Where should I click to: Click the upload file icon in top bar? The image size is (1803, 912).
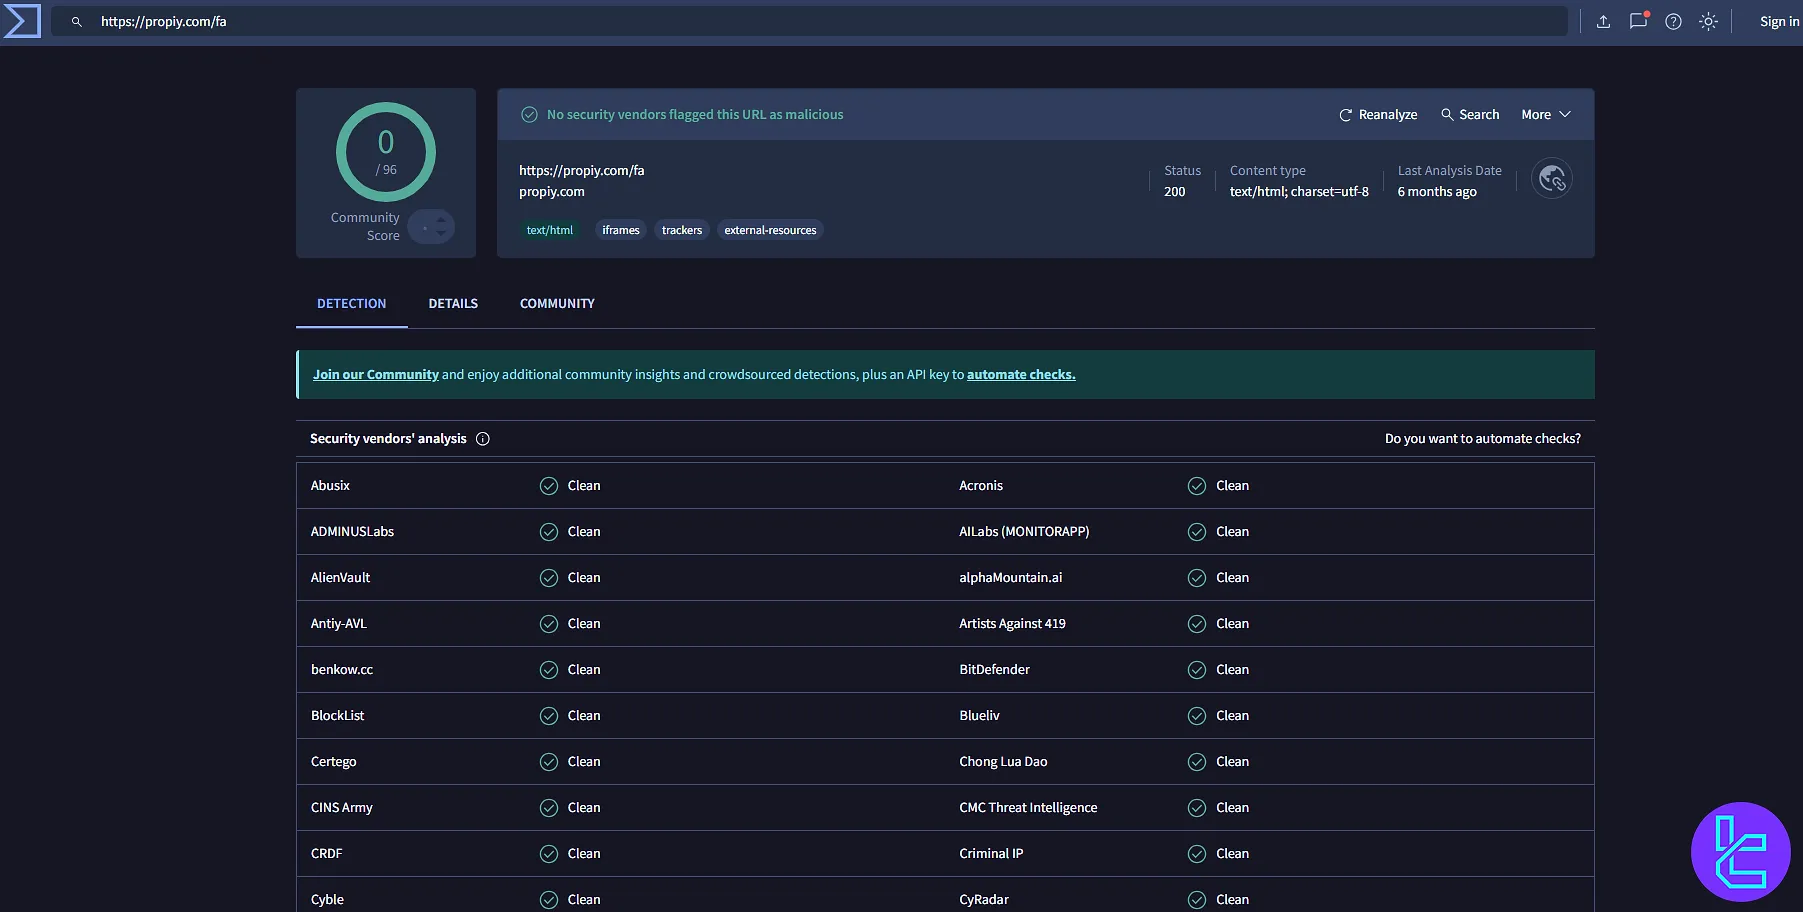pyautogui.click(x=1602, y=20)
